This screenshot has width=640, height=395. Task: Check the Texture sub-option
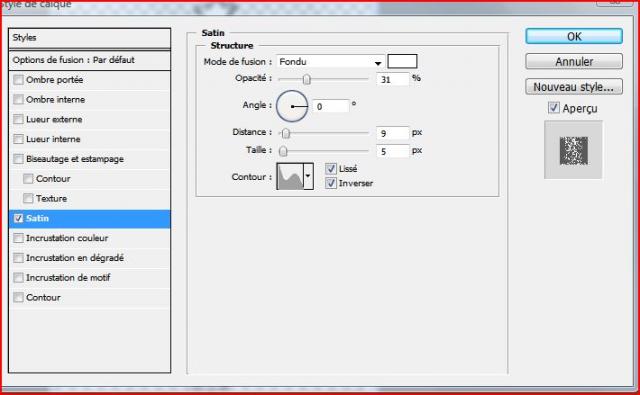(x=28, y=198)
